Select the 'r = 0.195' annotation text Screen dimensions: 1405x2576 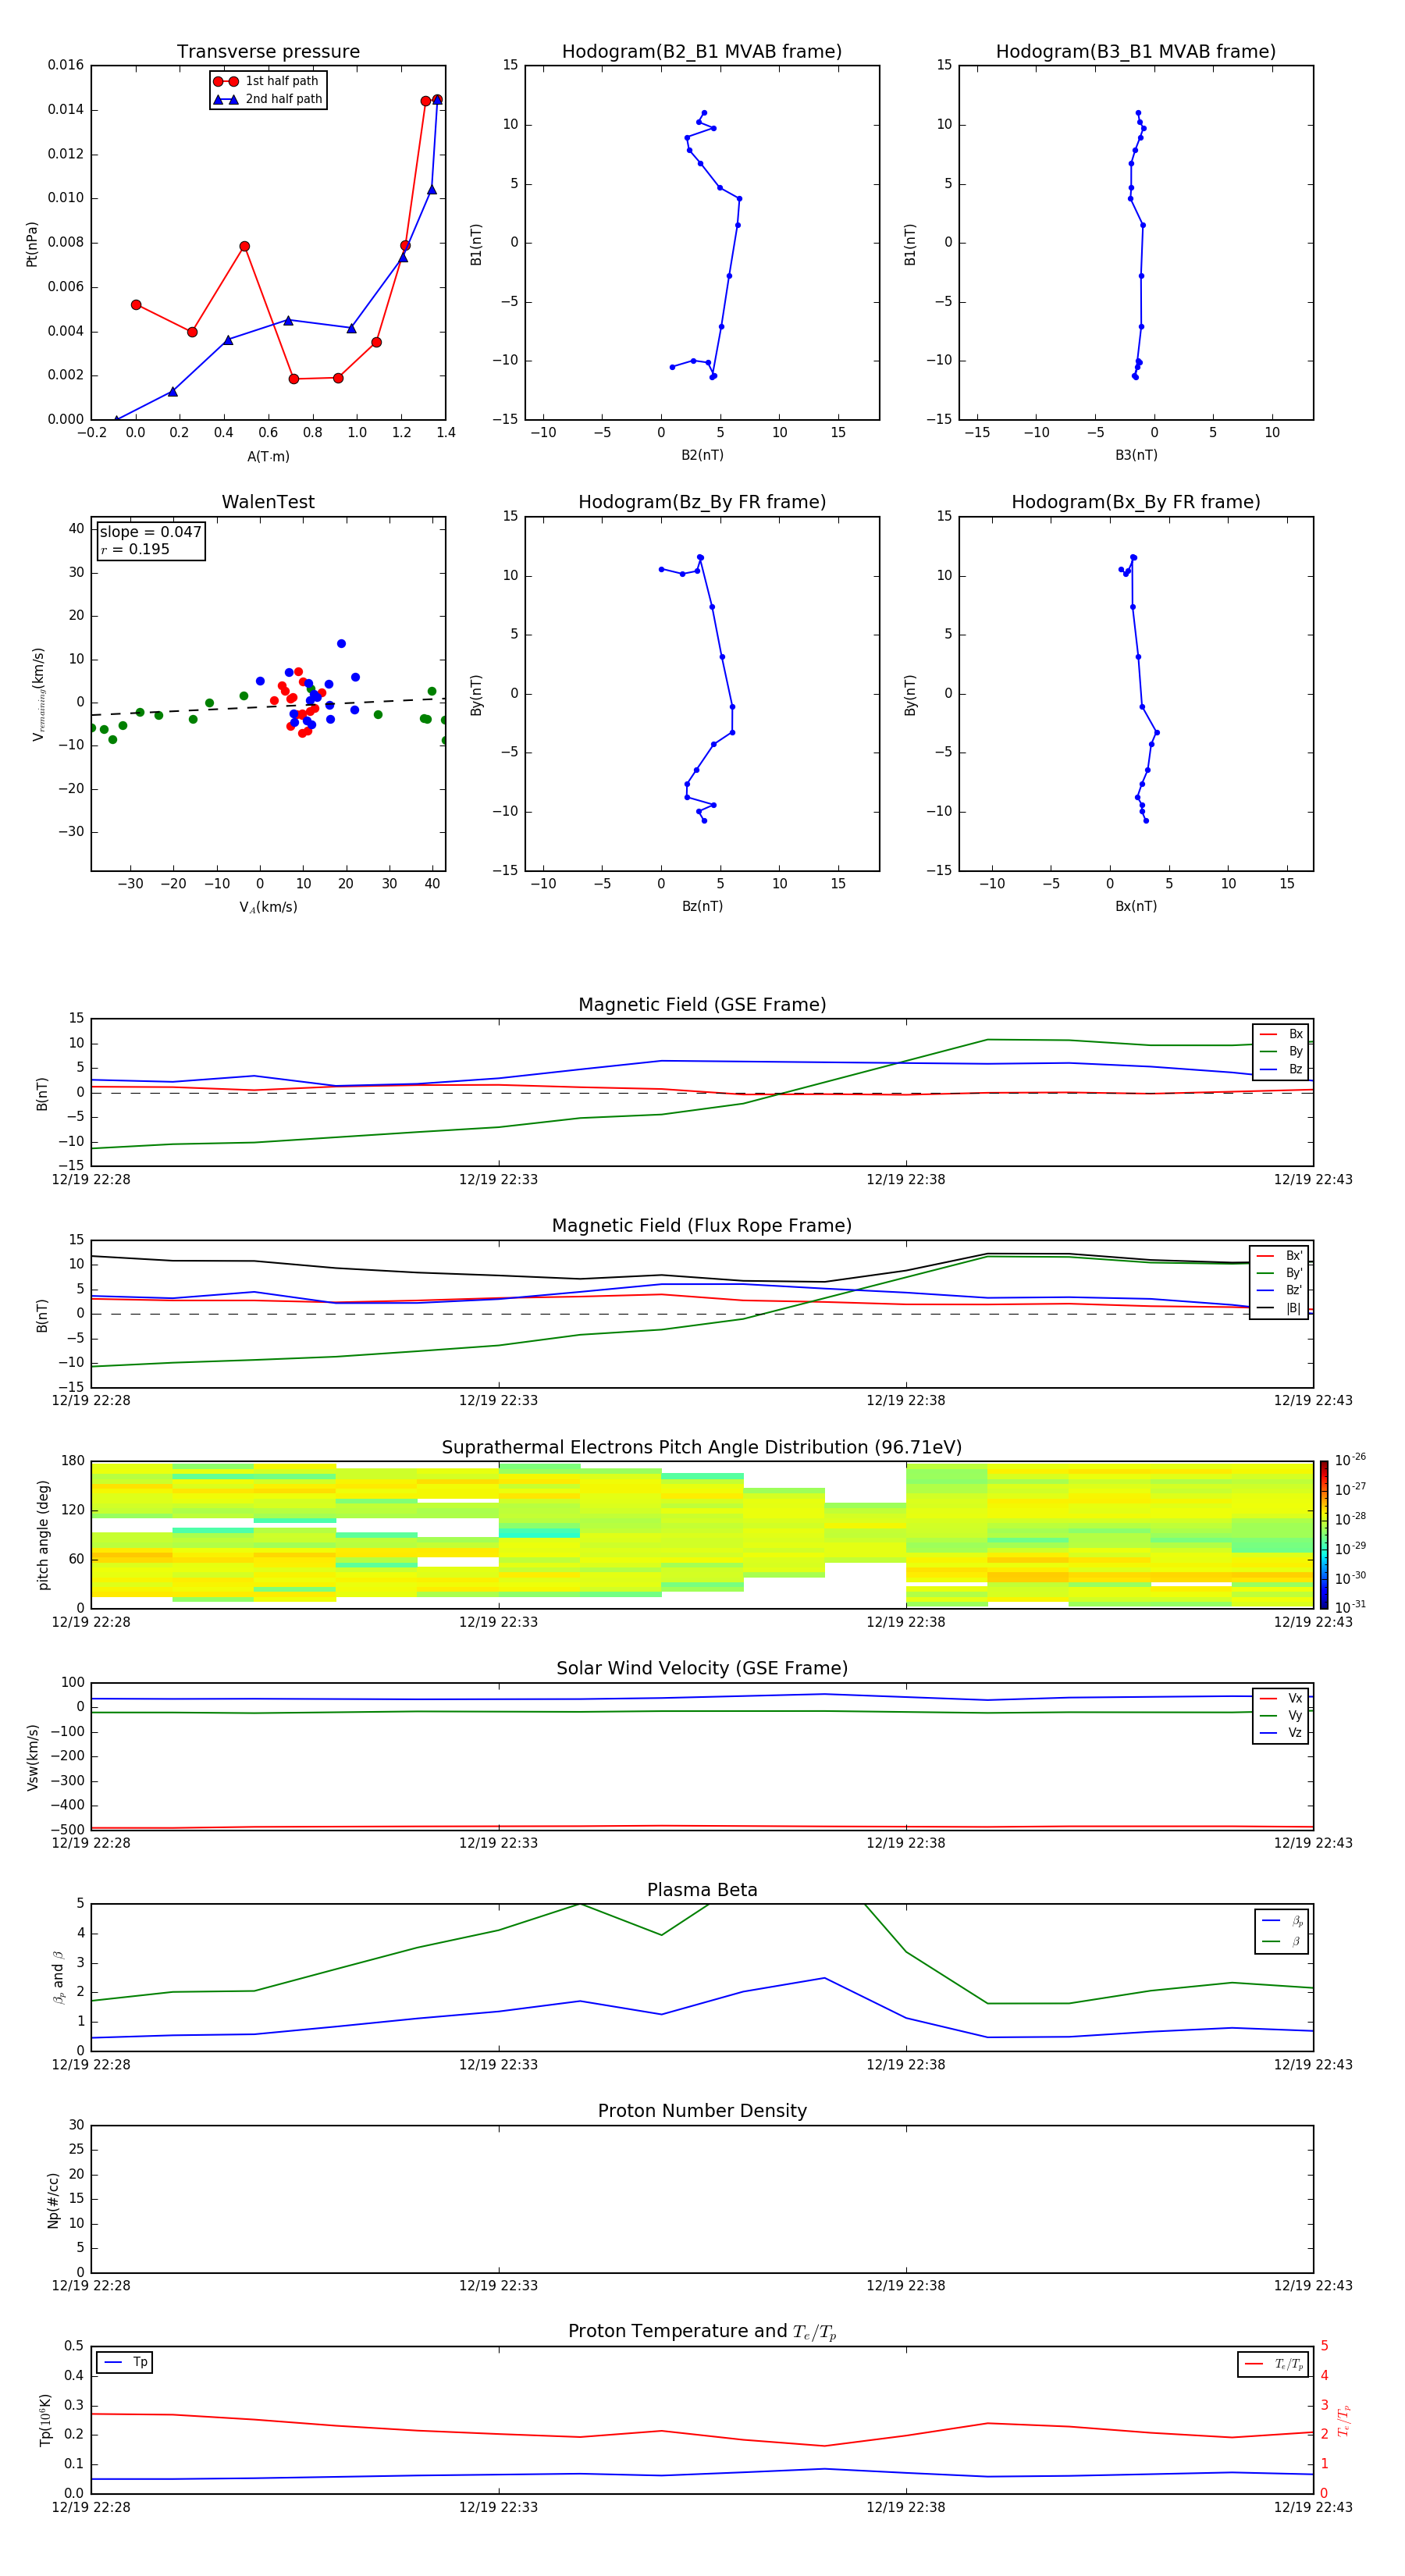pyautogui.click(x=135, y=549)
